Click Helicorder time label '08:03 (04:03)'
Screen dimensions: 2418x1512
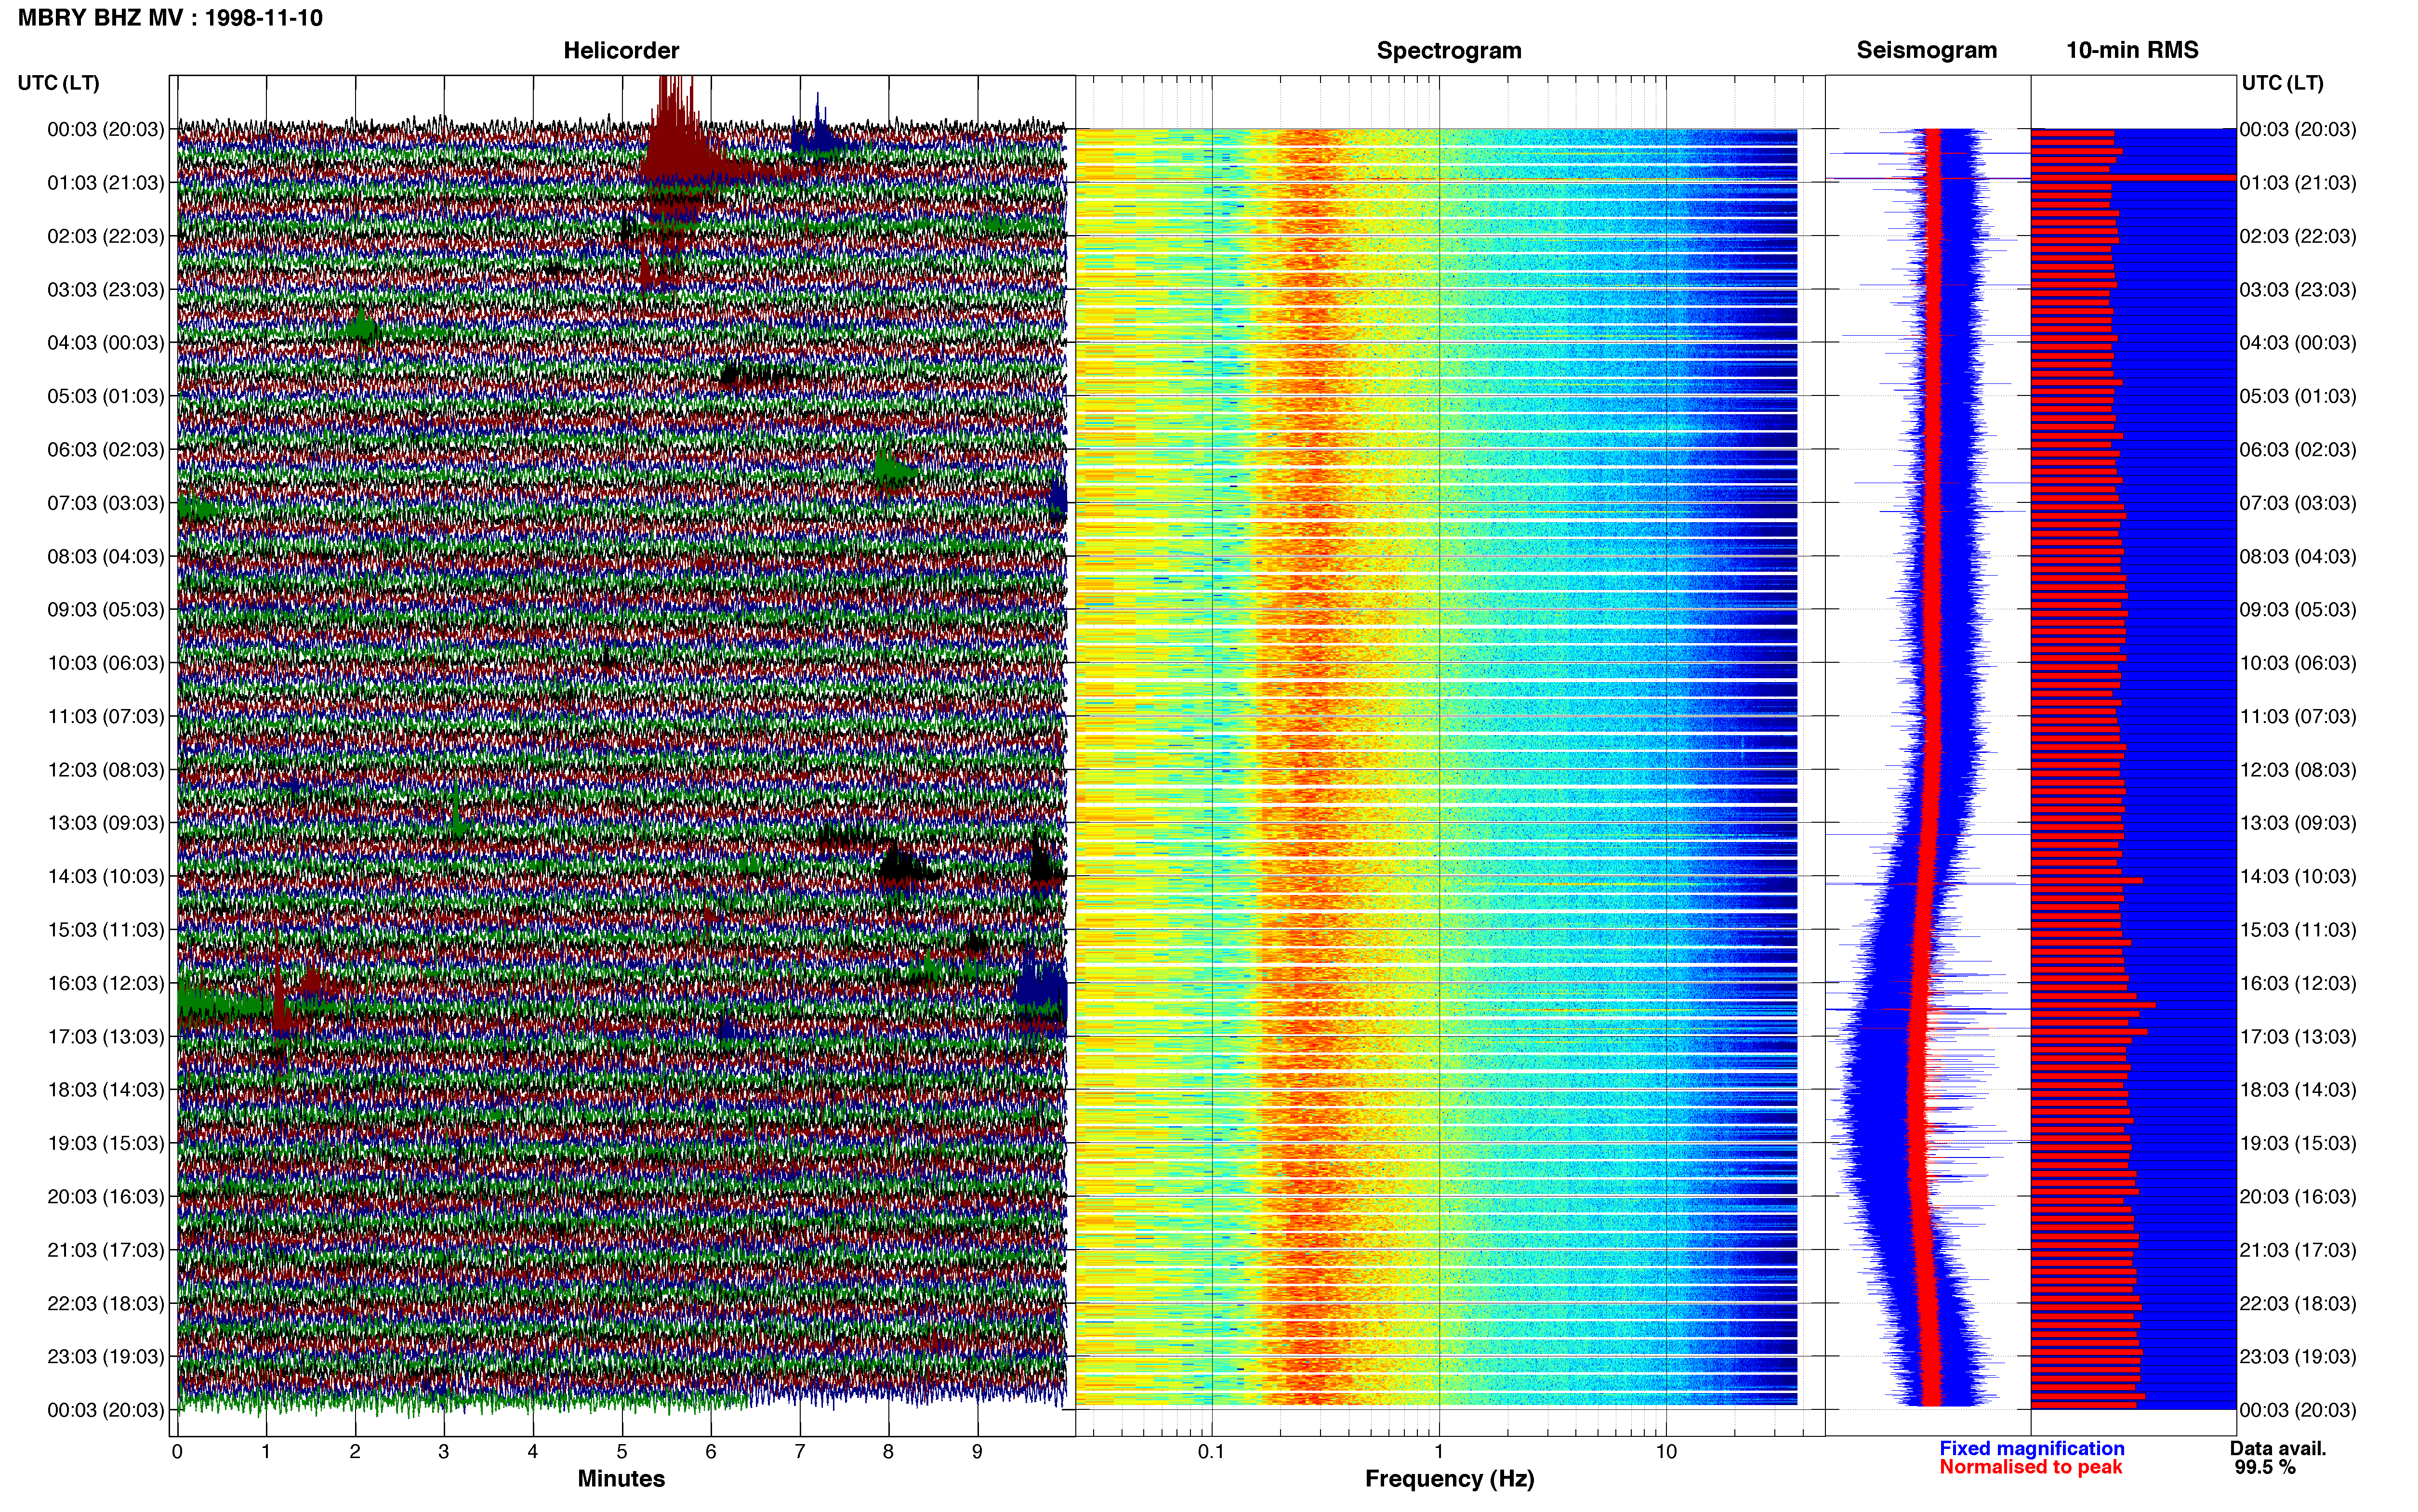click(106, 556)
